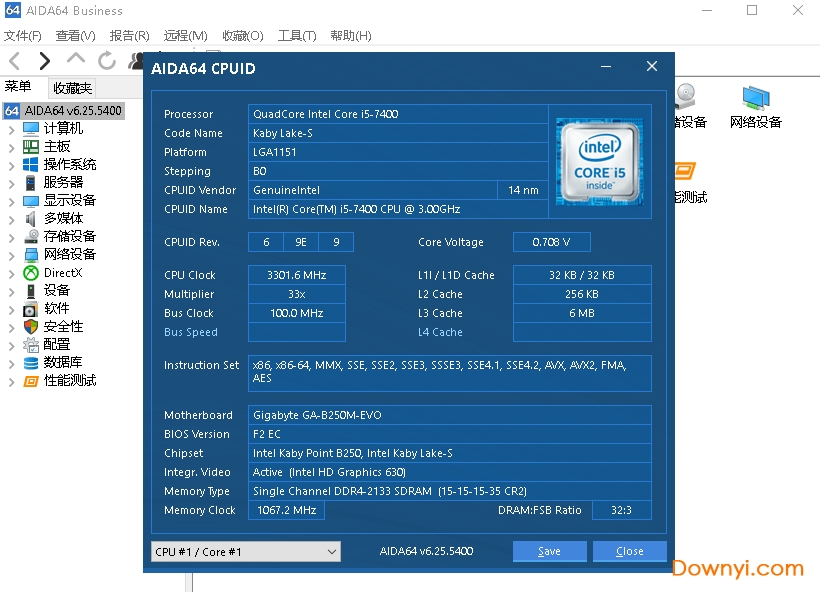Click the refresh icon in toolbar
Image resolution: width=820 pixels, height=592 pixels.
pos(107,61)
